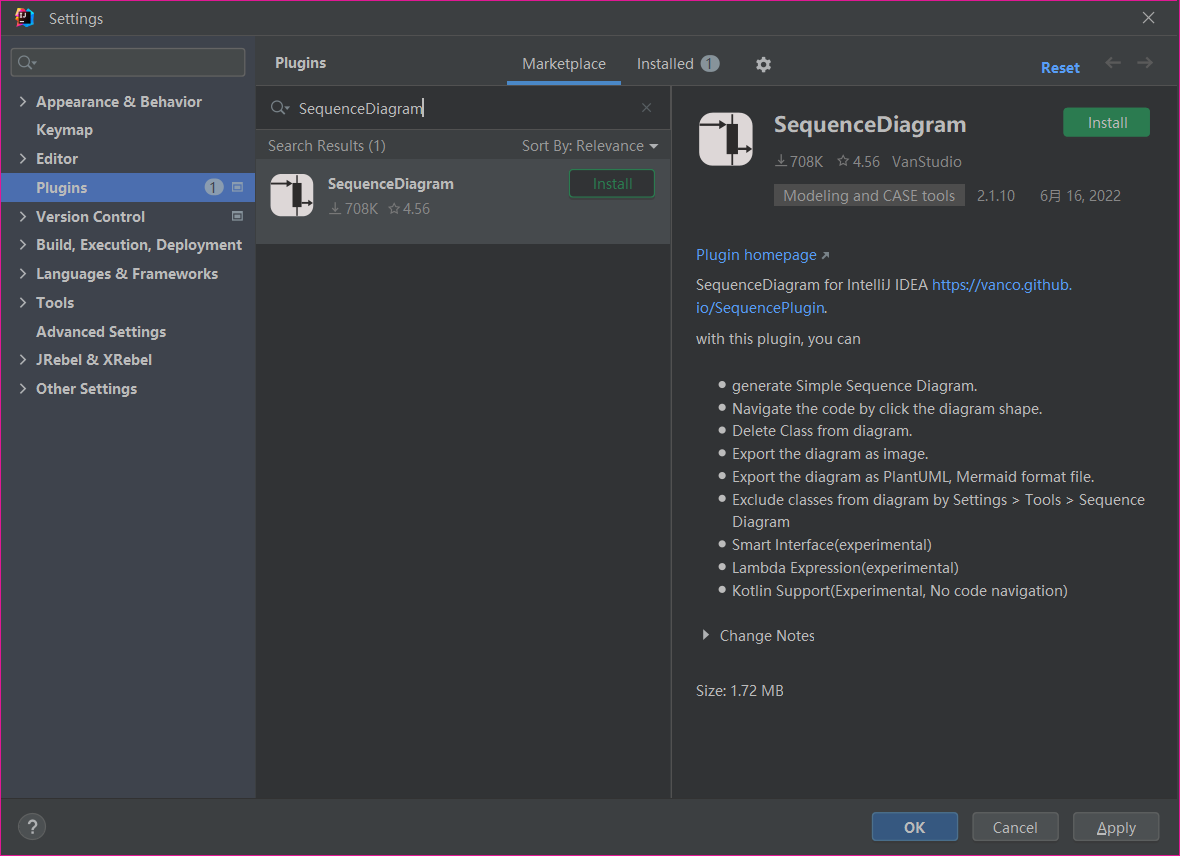This screenshot has height=856, width=1180.
Task: Click the project-level icon beside Plugins
Action: pos(238,187)
